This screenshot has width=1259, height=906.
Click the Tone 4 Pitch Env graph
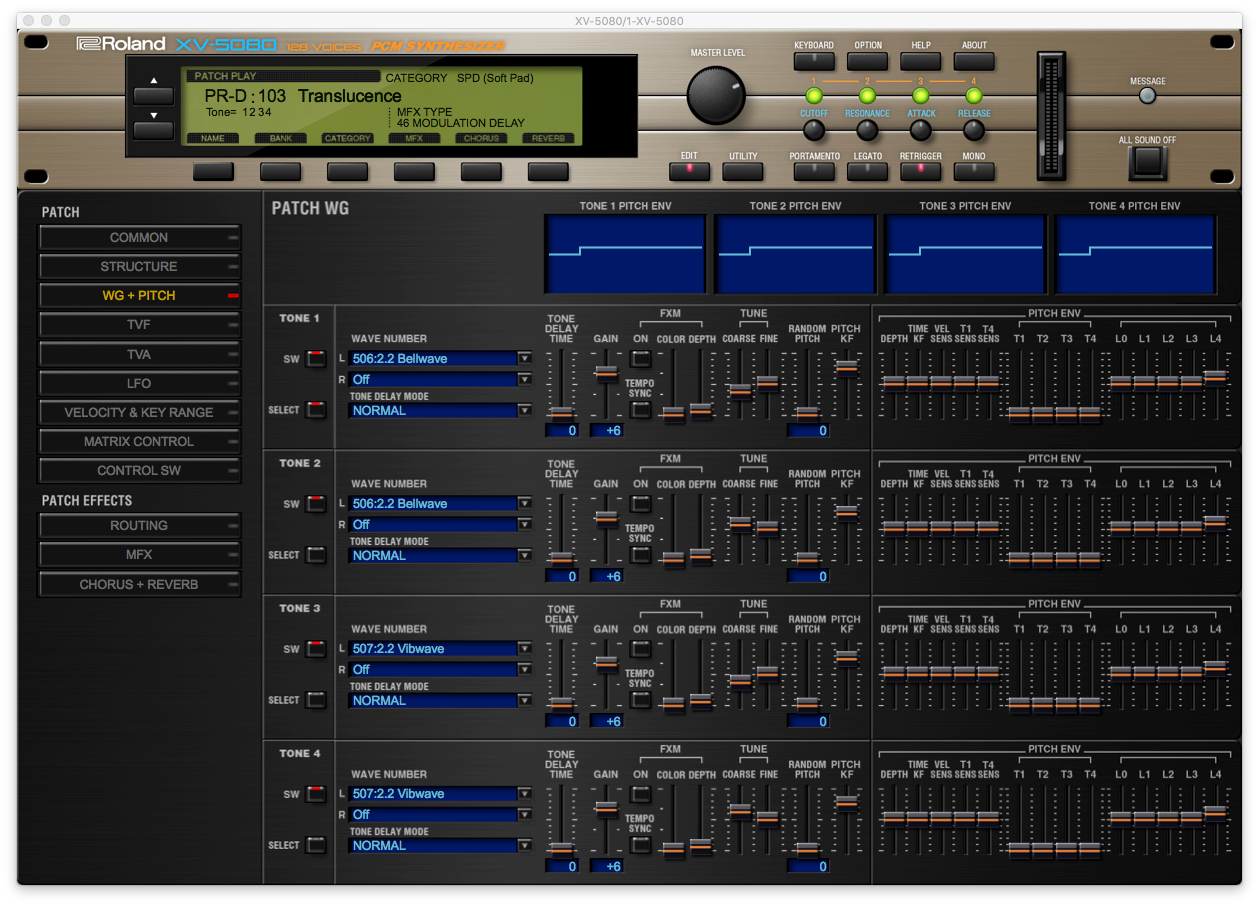point(1135,255)
